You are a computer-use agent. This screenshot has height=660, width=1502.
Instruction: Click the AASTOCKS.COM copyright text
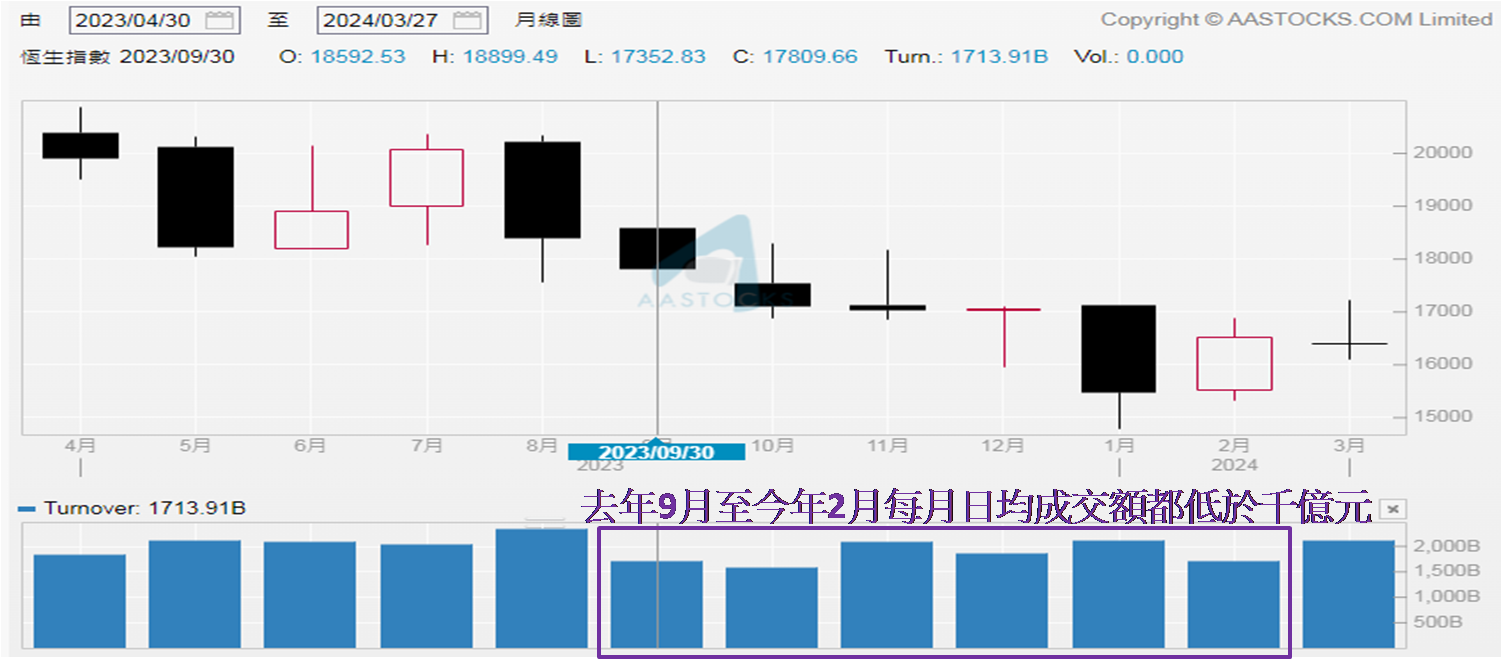click(x=1296, y=19)
